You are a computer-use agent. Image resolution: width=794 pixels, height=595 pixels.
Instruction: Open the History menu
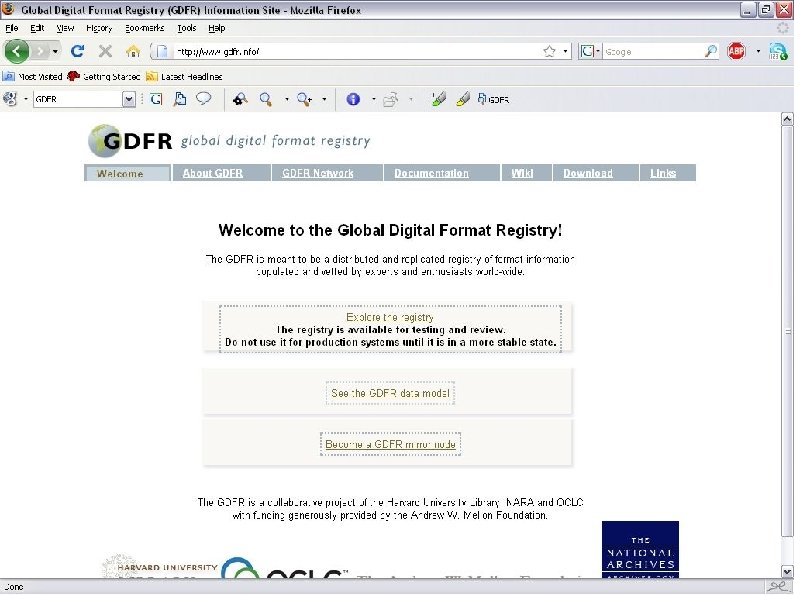click(99, 28)
